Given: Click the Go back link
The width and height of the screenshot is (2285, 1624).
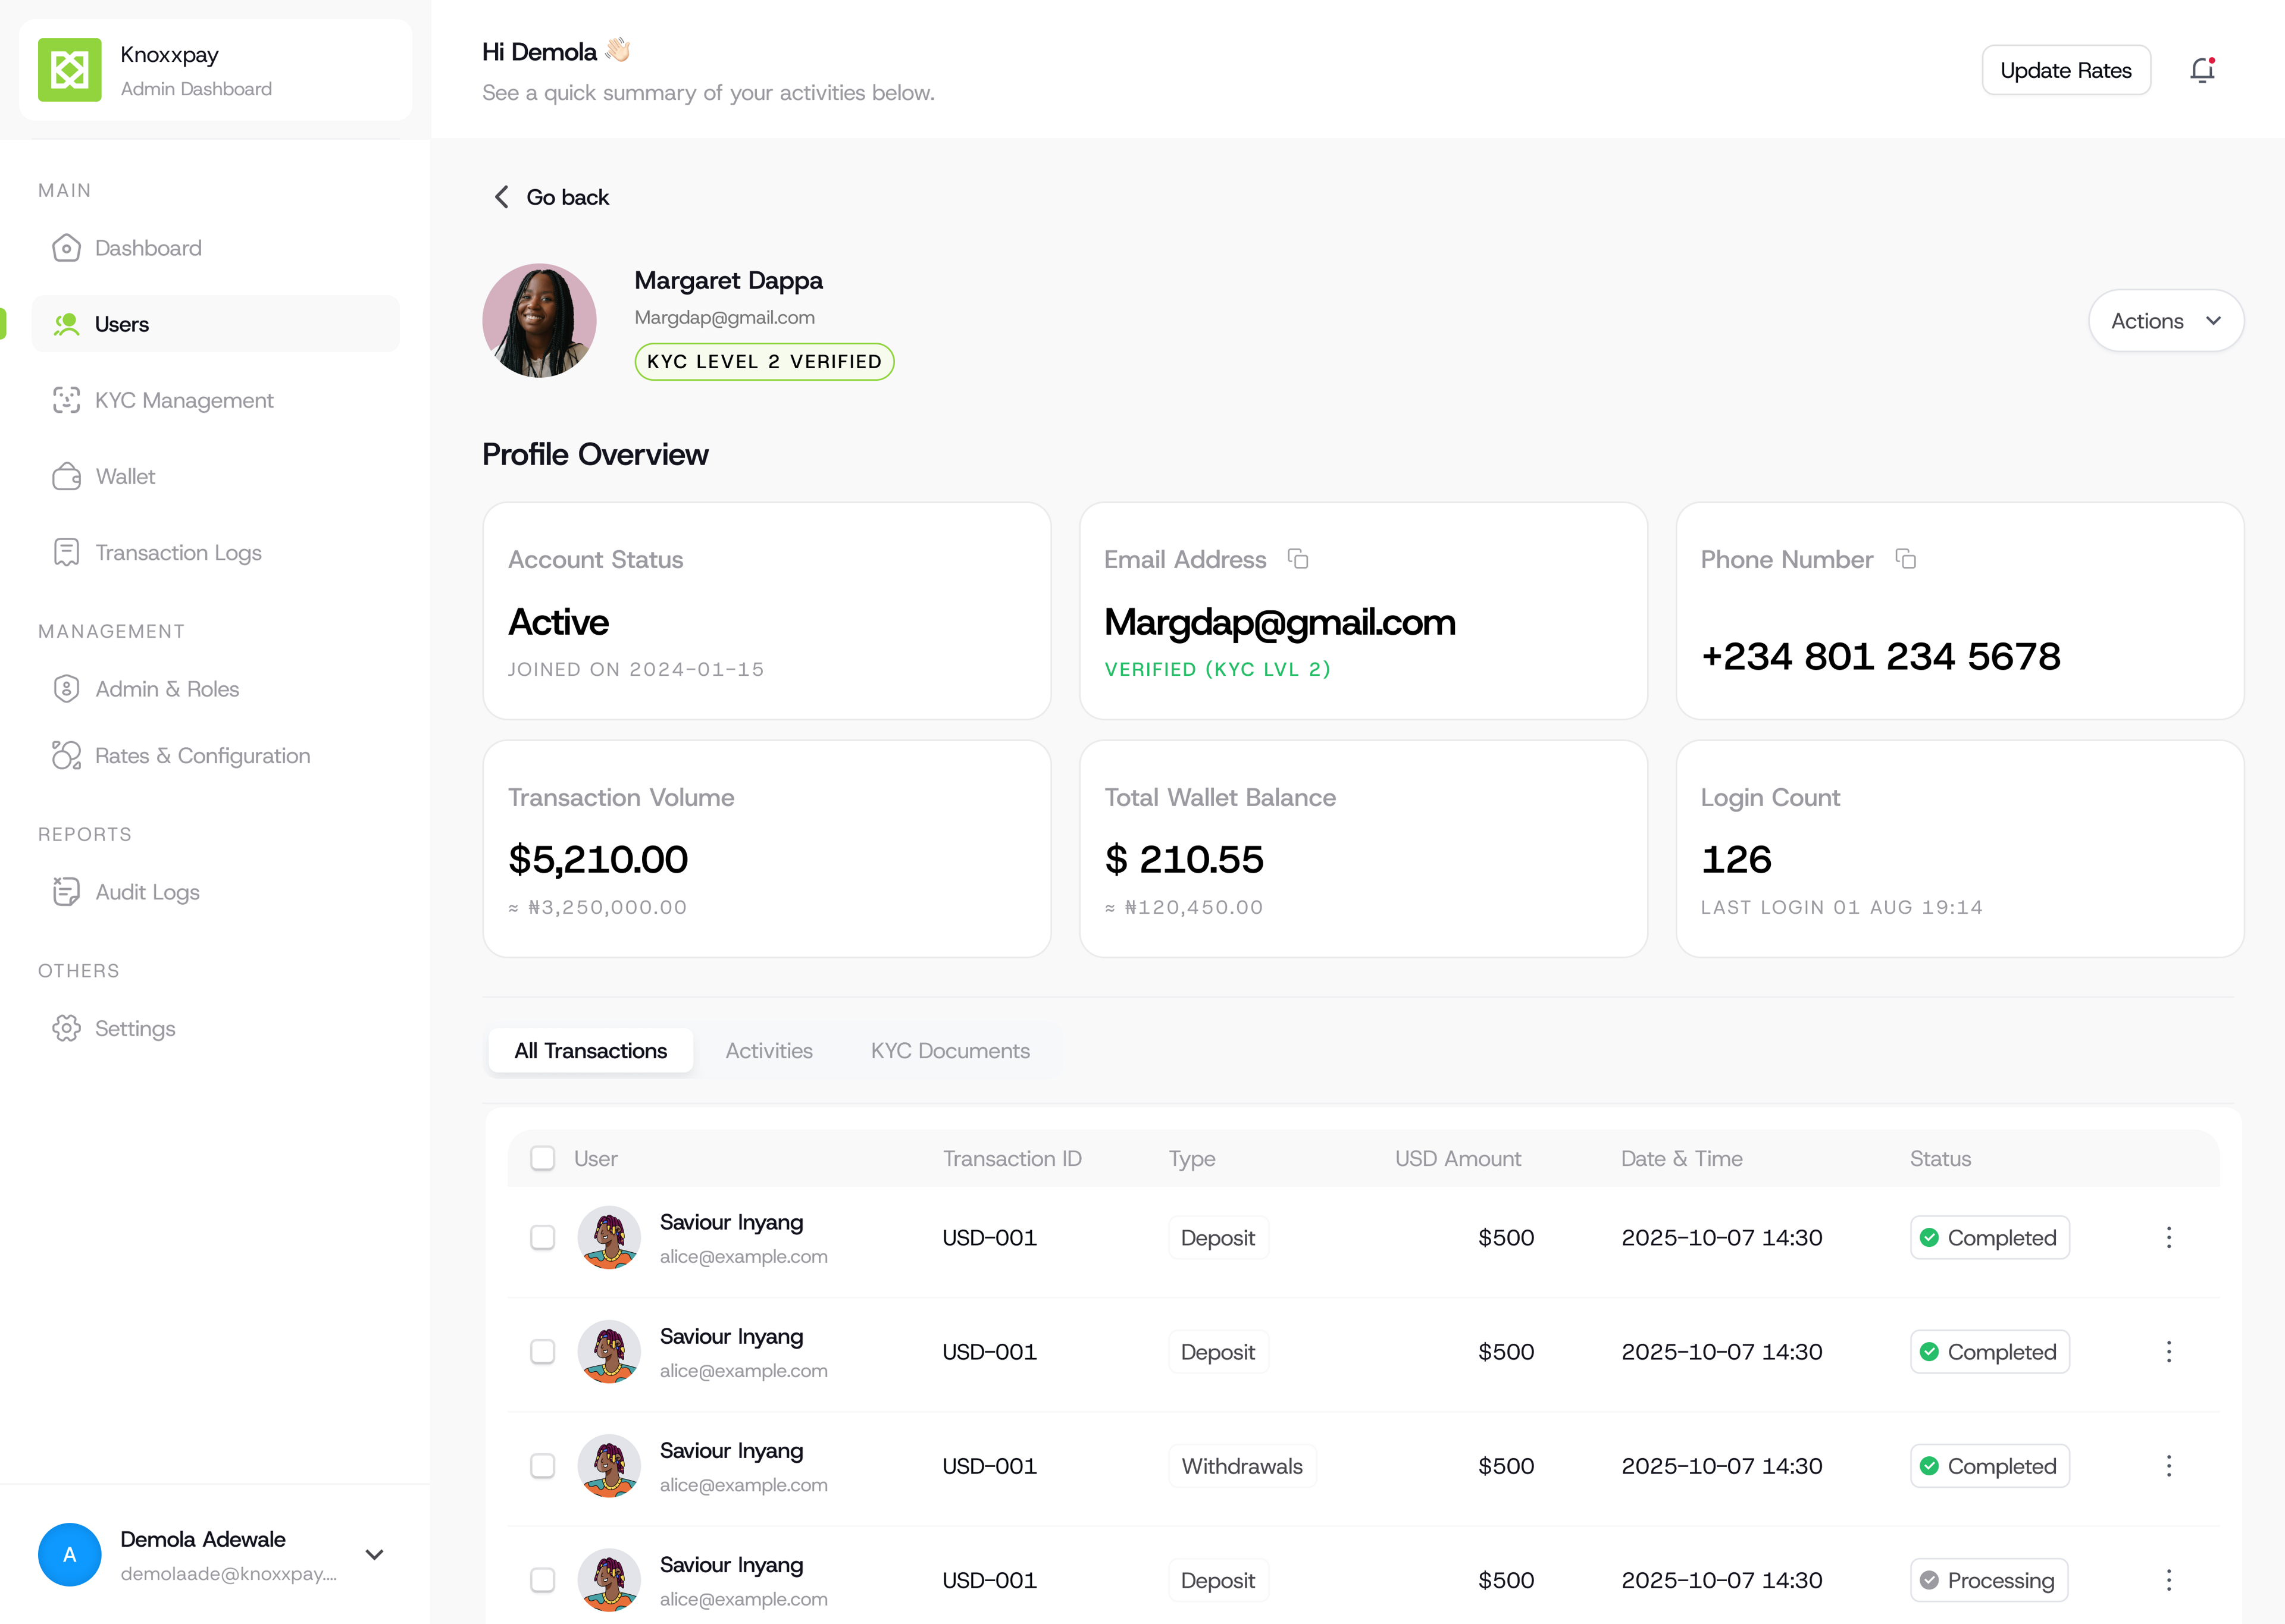Looking at the screenshot, I should tap(552, 197).
